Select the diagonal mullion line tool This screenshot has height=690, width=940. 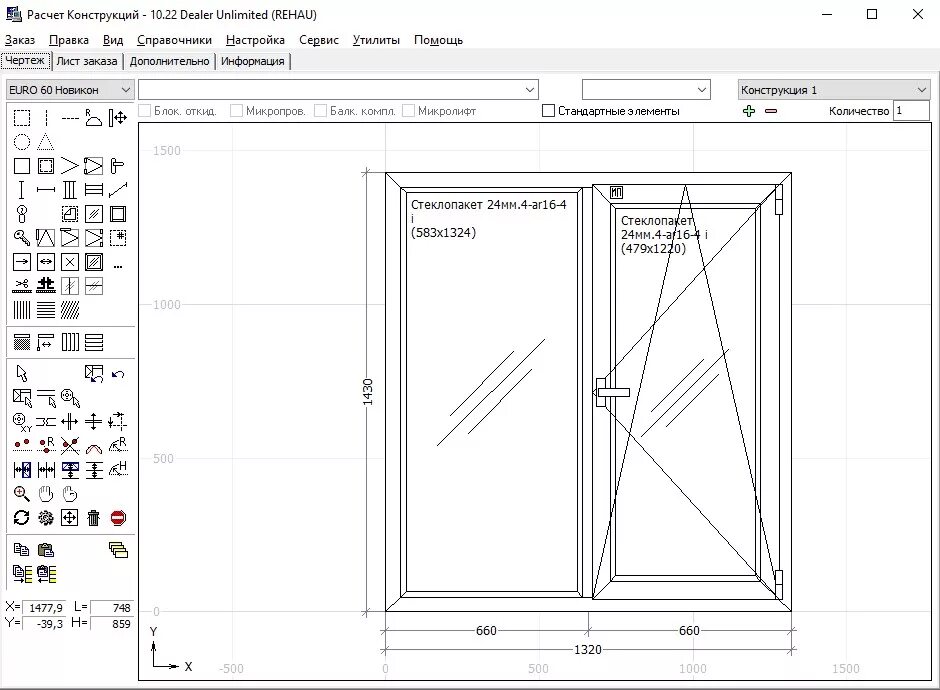click(x=118, y=190)
